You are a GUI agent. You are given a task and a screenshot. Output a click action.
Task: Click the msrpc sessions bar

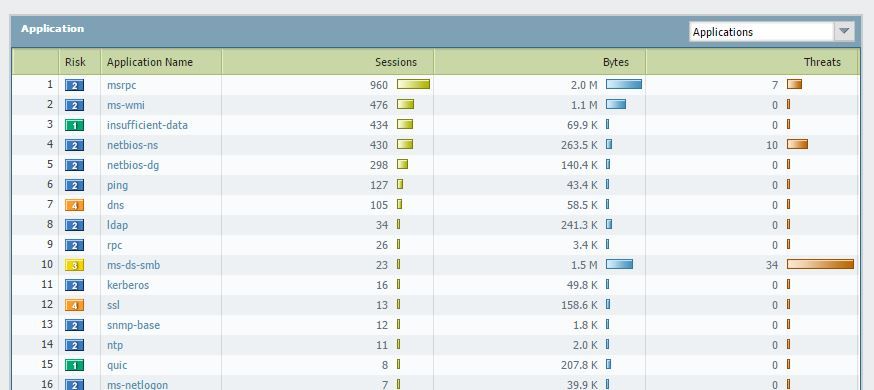pos(413,84)
